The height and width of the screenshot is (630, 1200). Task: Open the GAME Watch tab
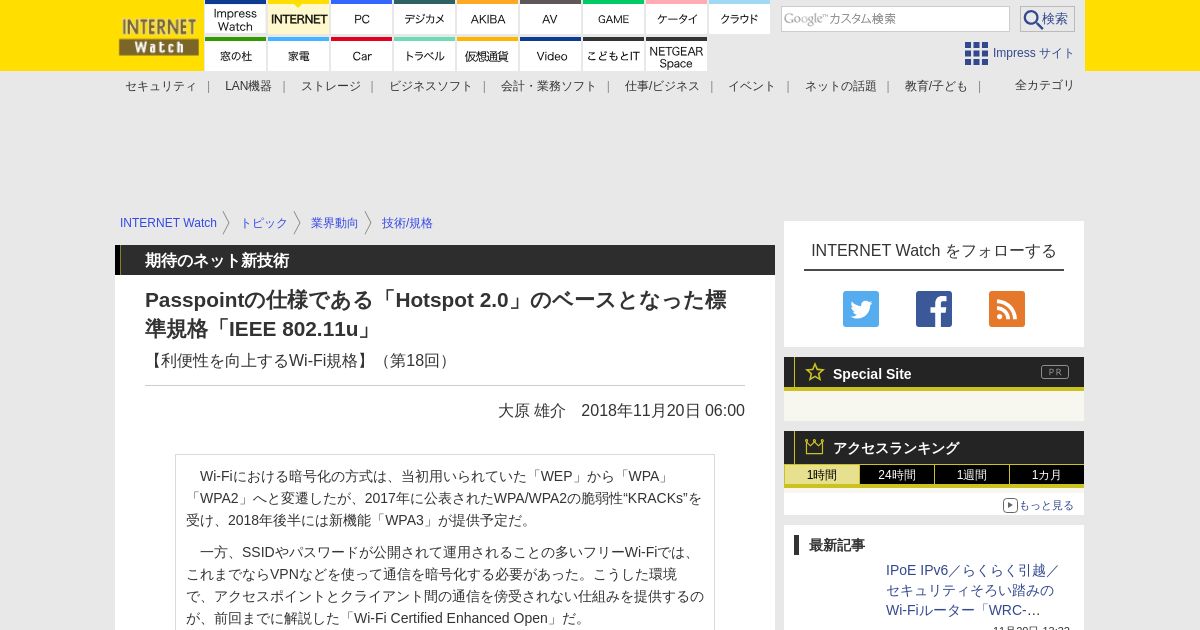[x=613, y=18]
